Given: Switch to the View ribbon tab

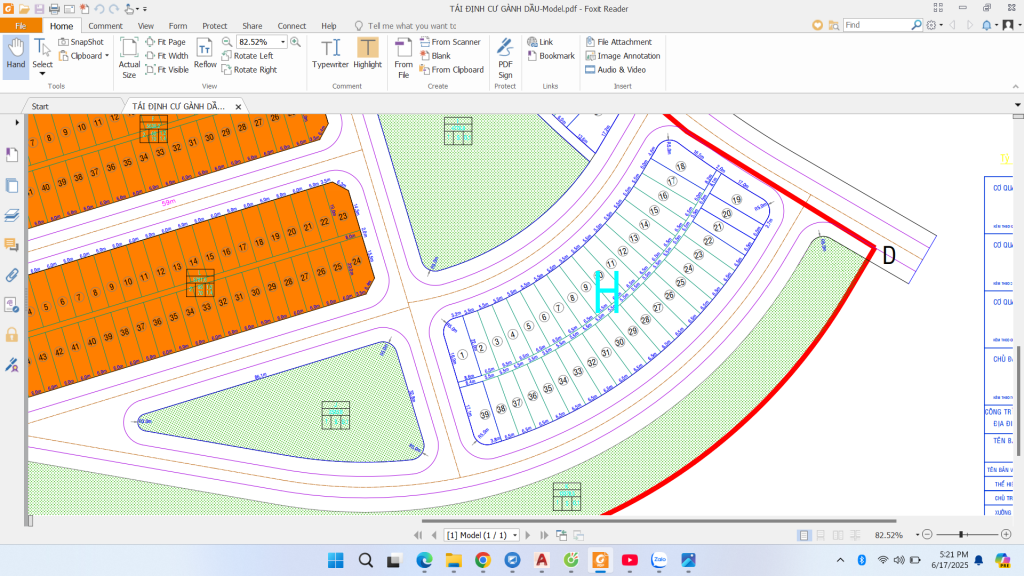Looking at the screenshot, I should (146, 26).
